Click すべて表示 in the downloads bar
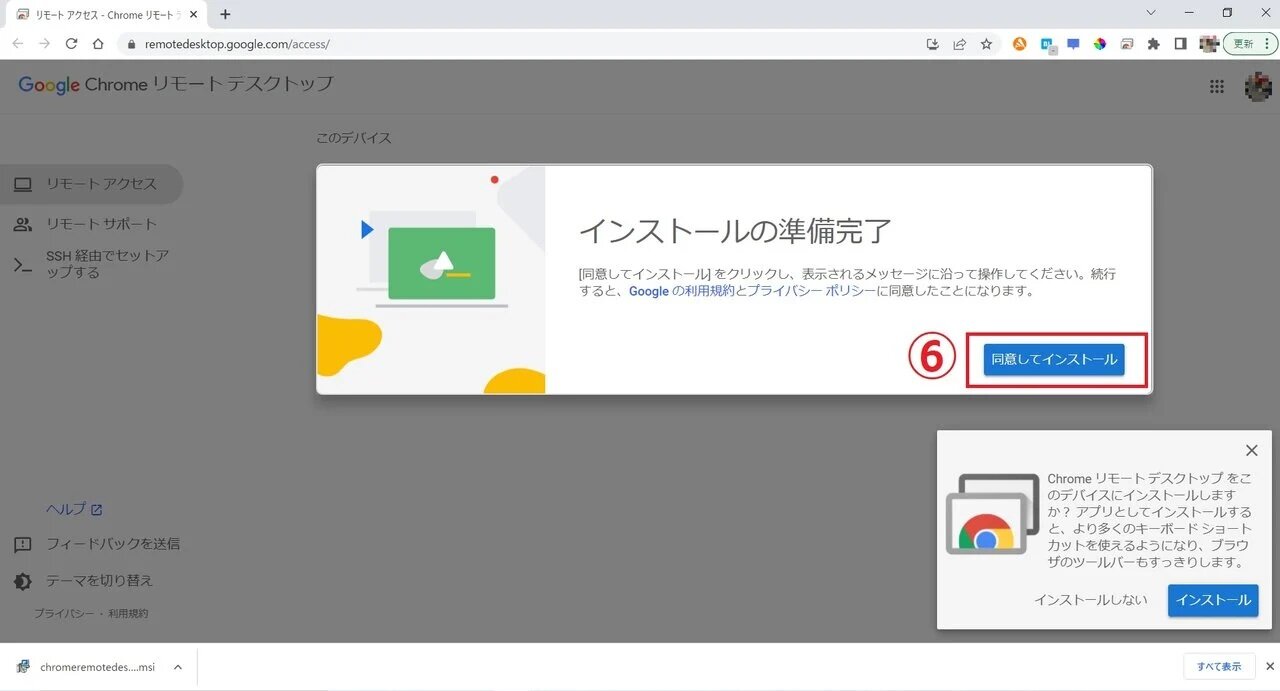Image resolution: width=1280 pixels, height=691 pixels. (1219, 667)
